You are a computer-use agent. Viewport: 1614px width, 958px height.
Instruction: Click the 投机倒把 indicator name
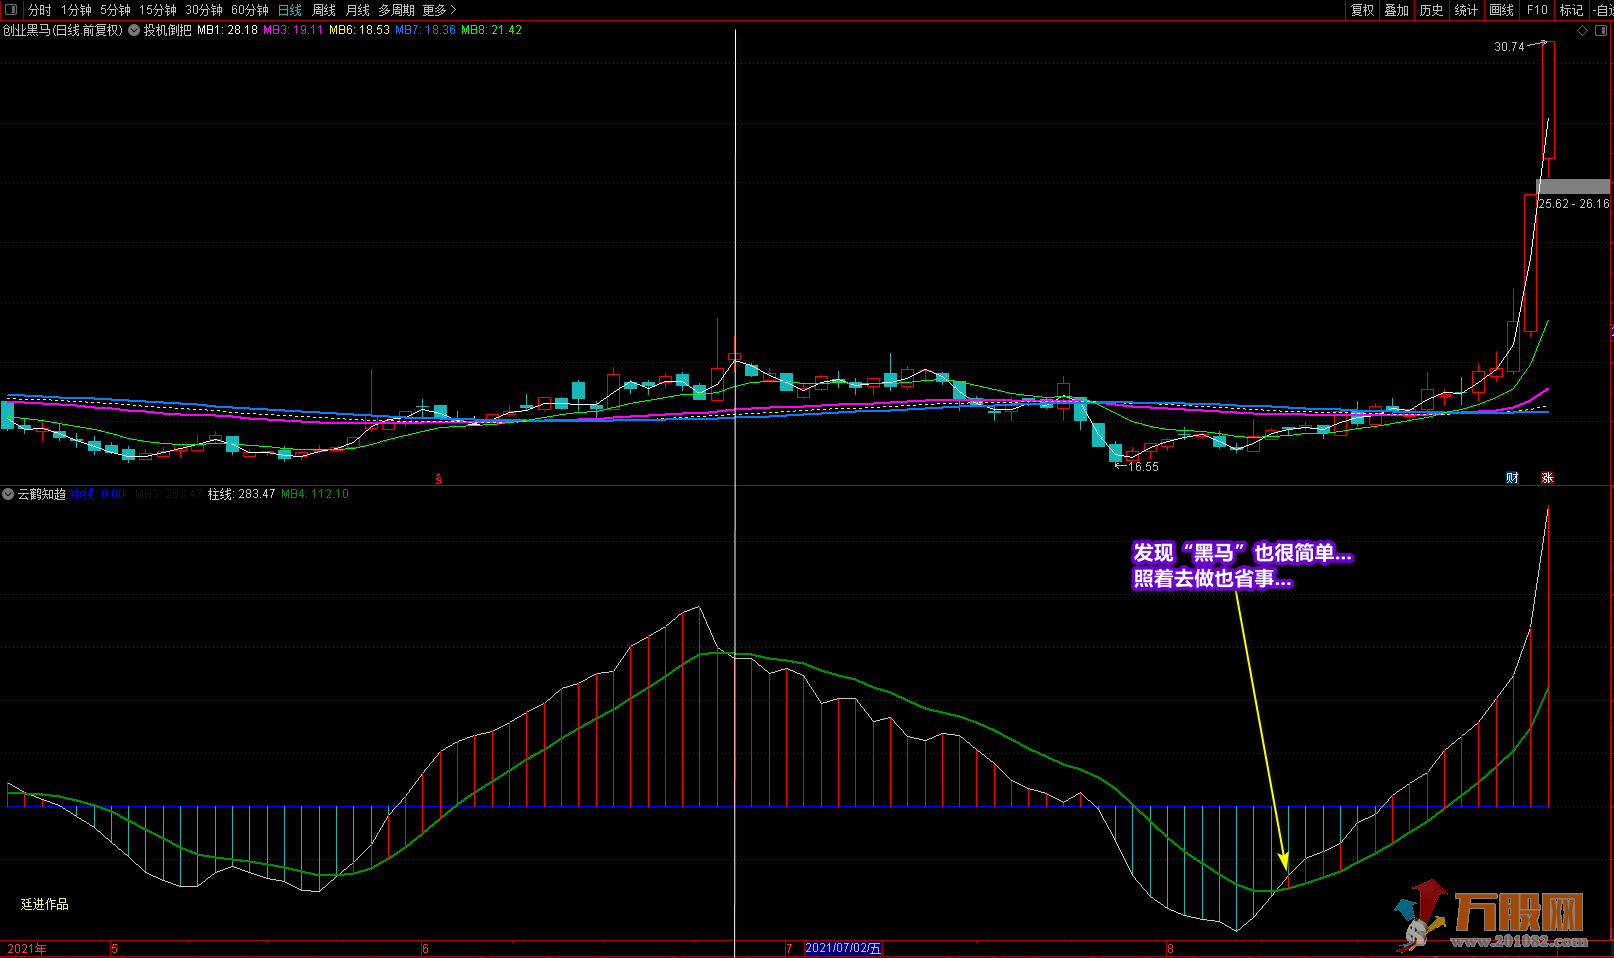[x=167, y=30]
